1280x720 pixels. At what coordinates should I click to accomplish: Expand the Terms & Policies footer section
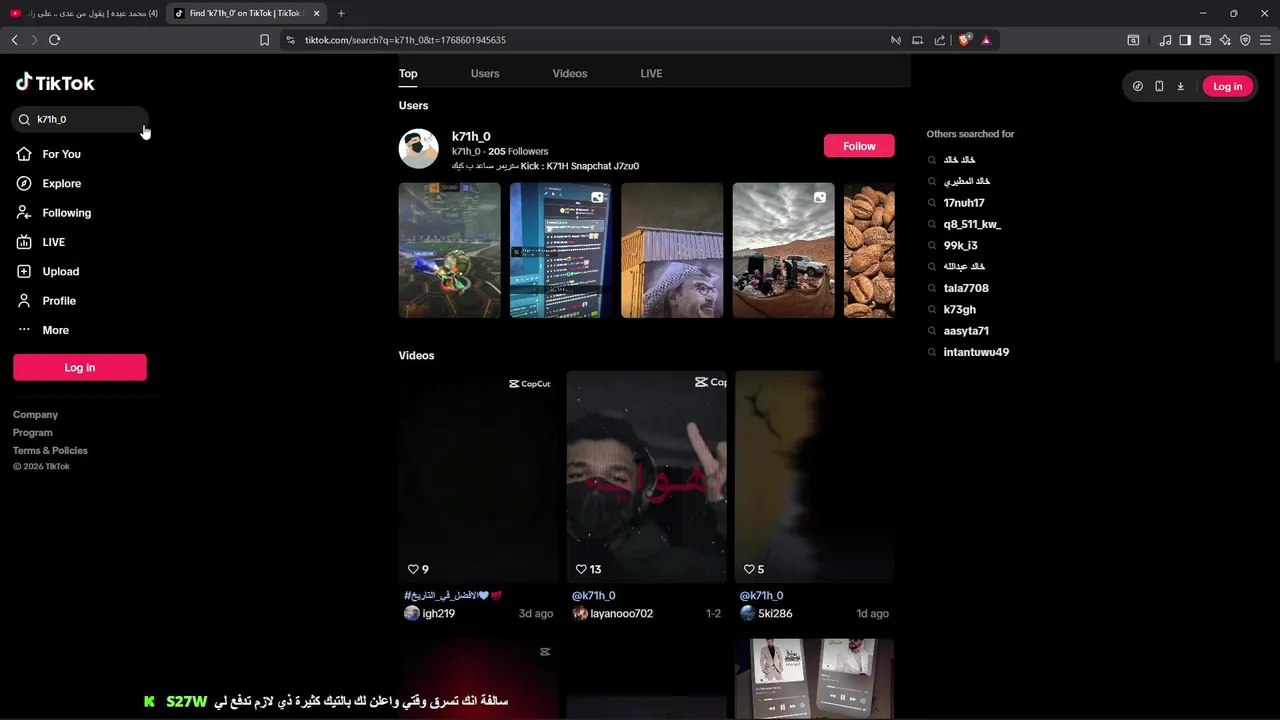tap(50, 450)
